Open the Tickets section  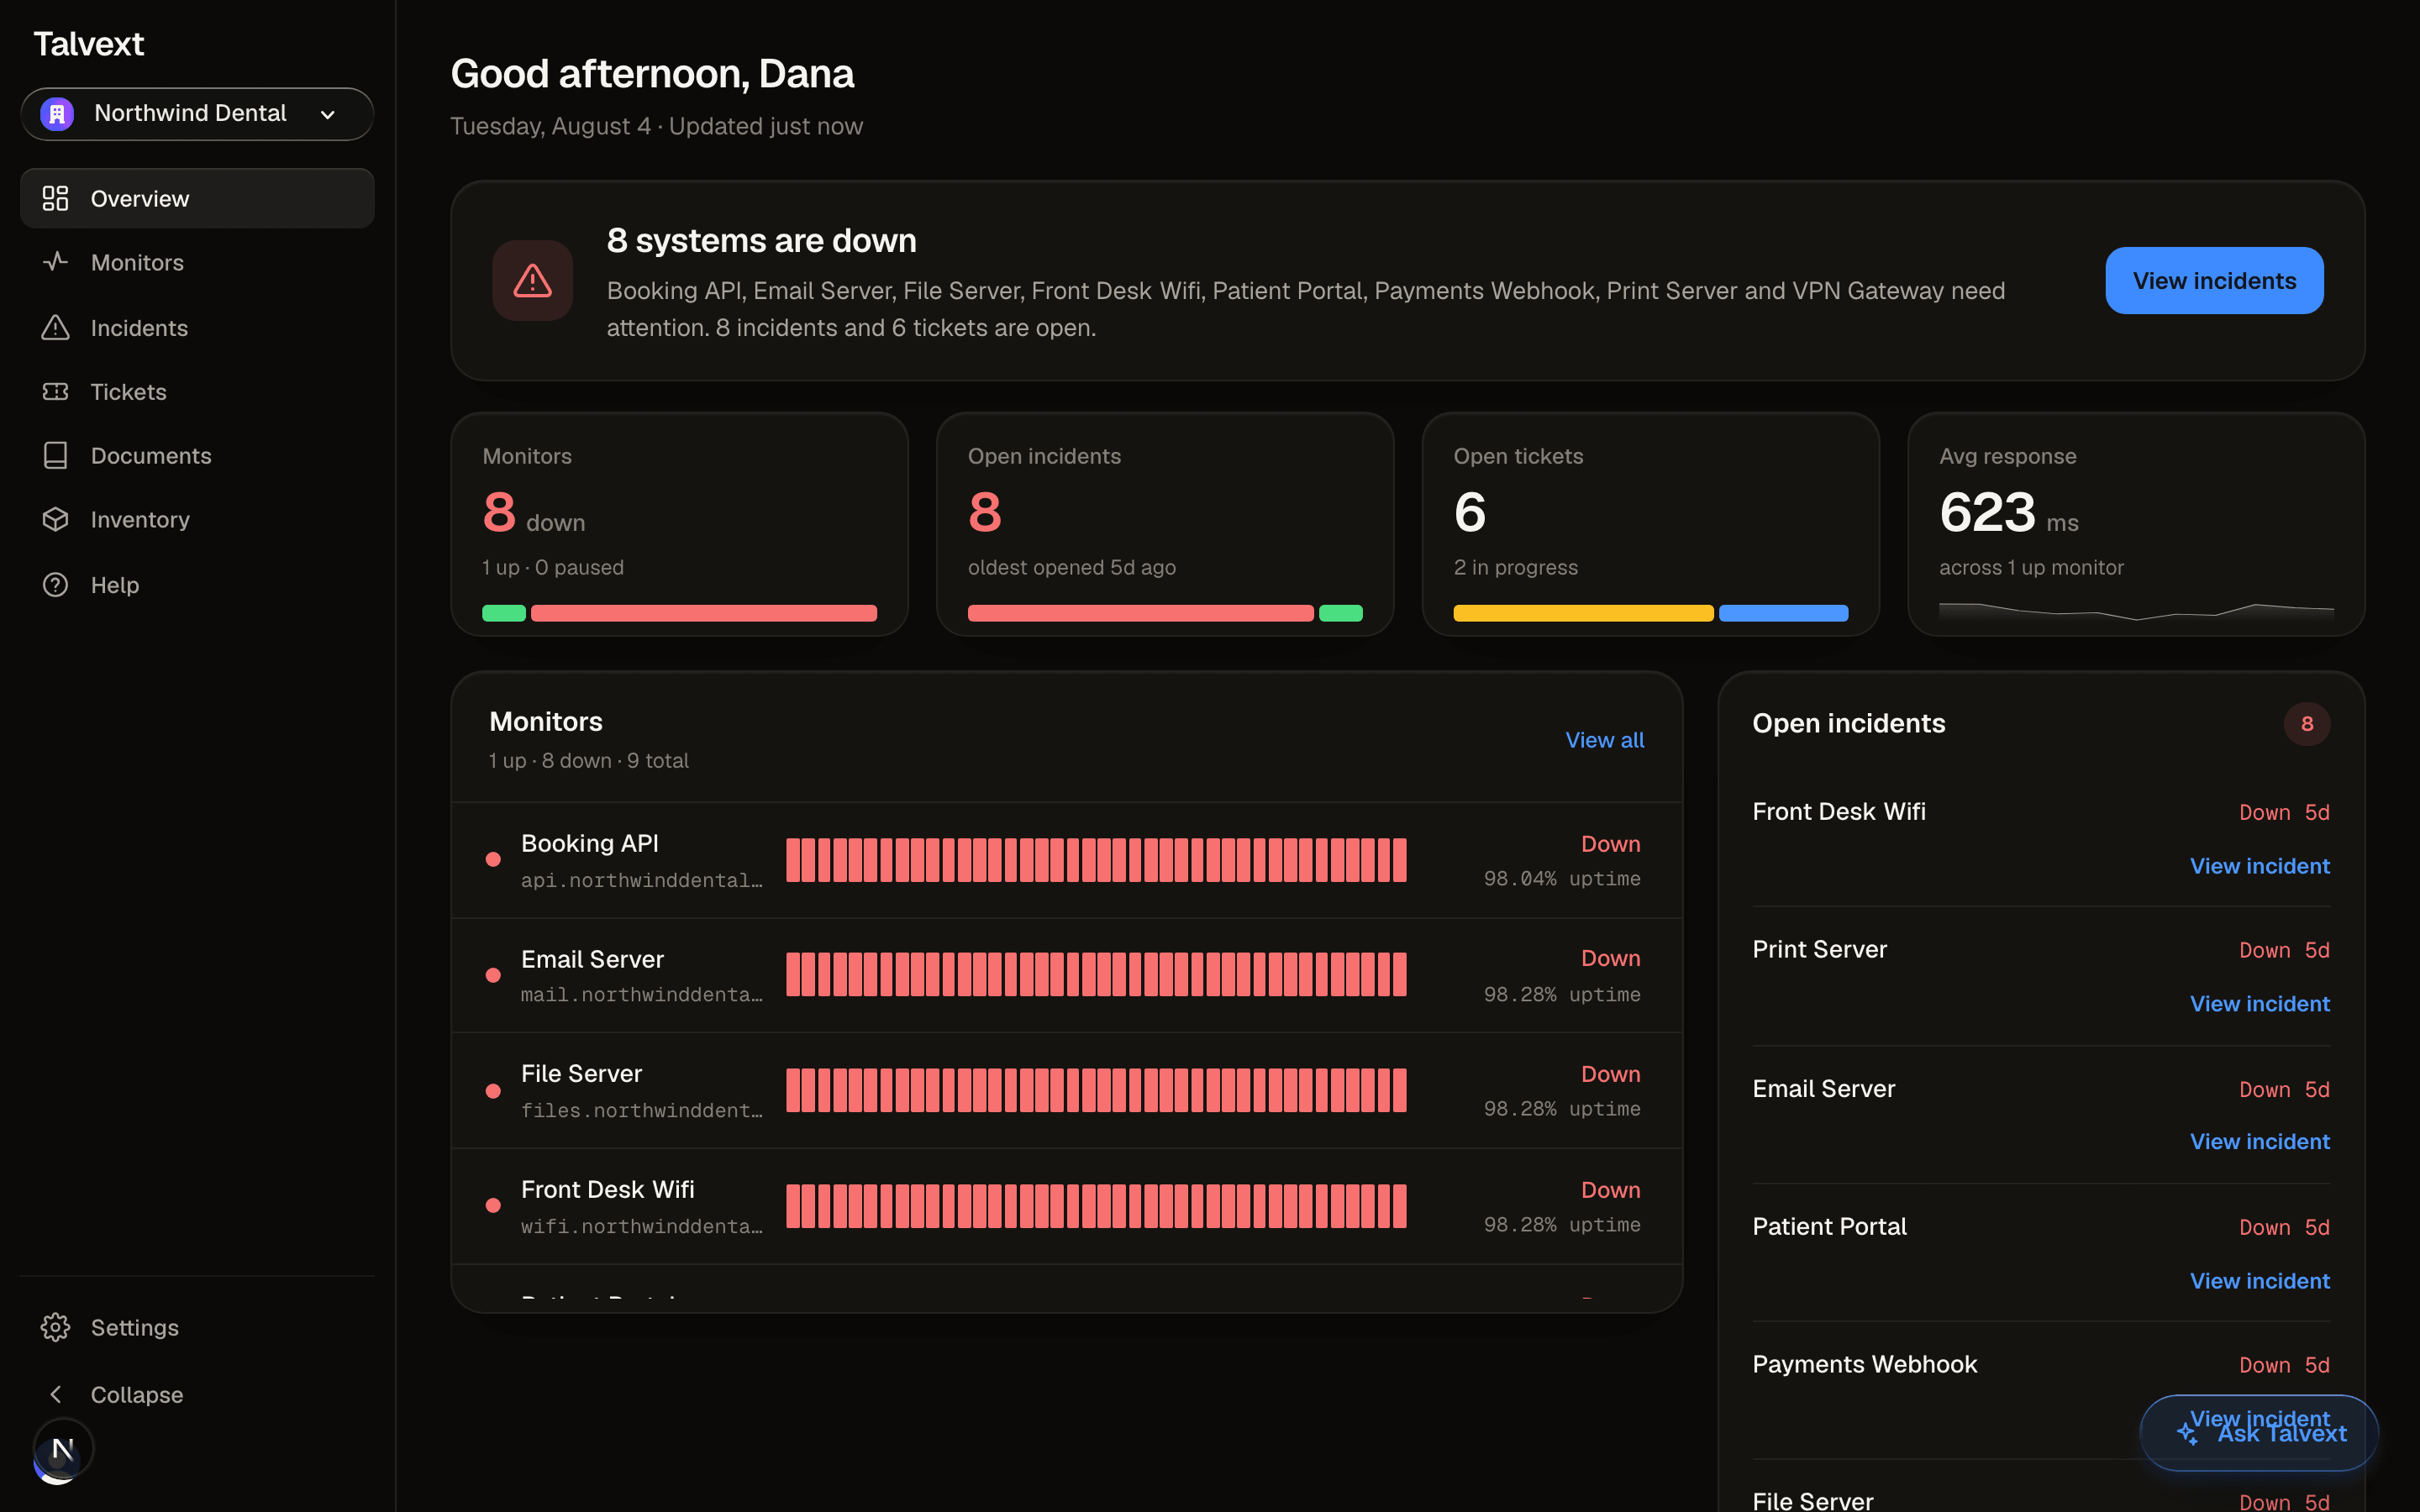(197, 391)
